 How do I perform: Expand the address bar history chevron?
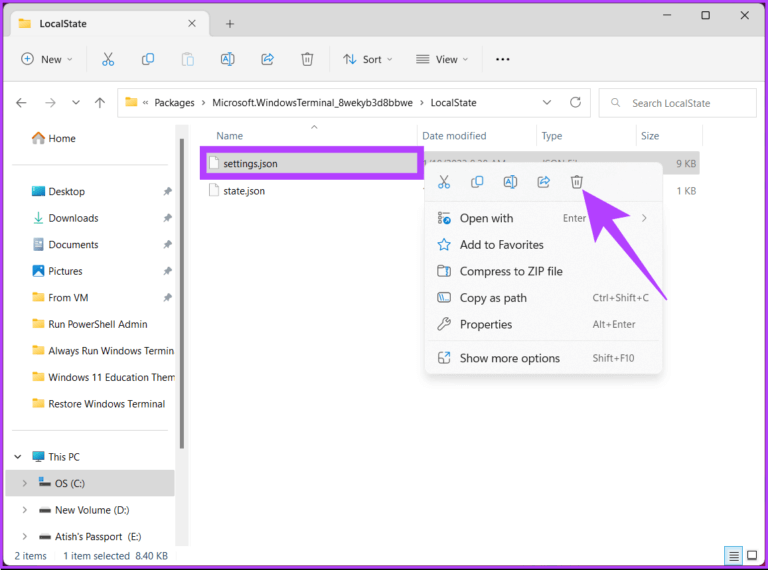547,102
